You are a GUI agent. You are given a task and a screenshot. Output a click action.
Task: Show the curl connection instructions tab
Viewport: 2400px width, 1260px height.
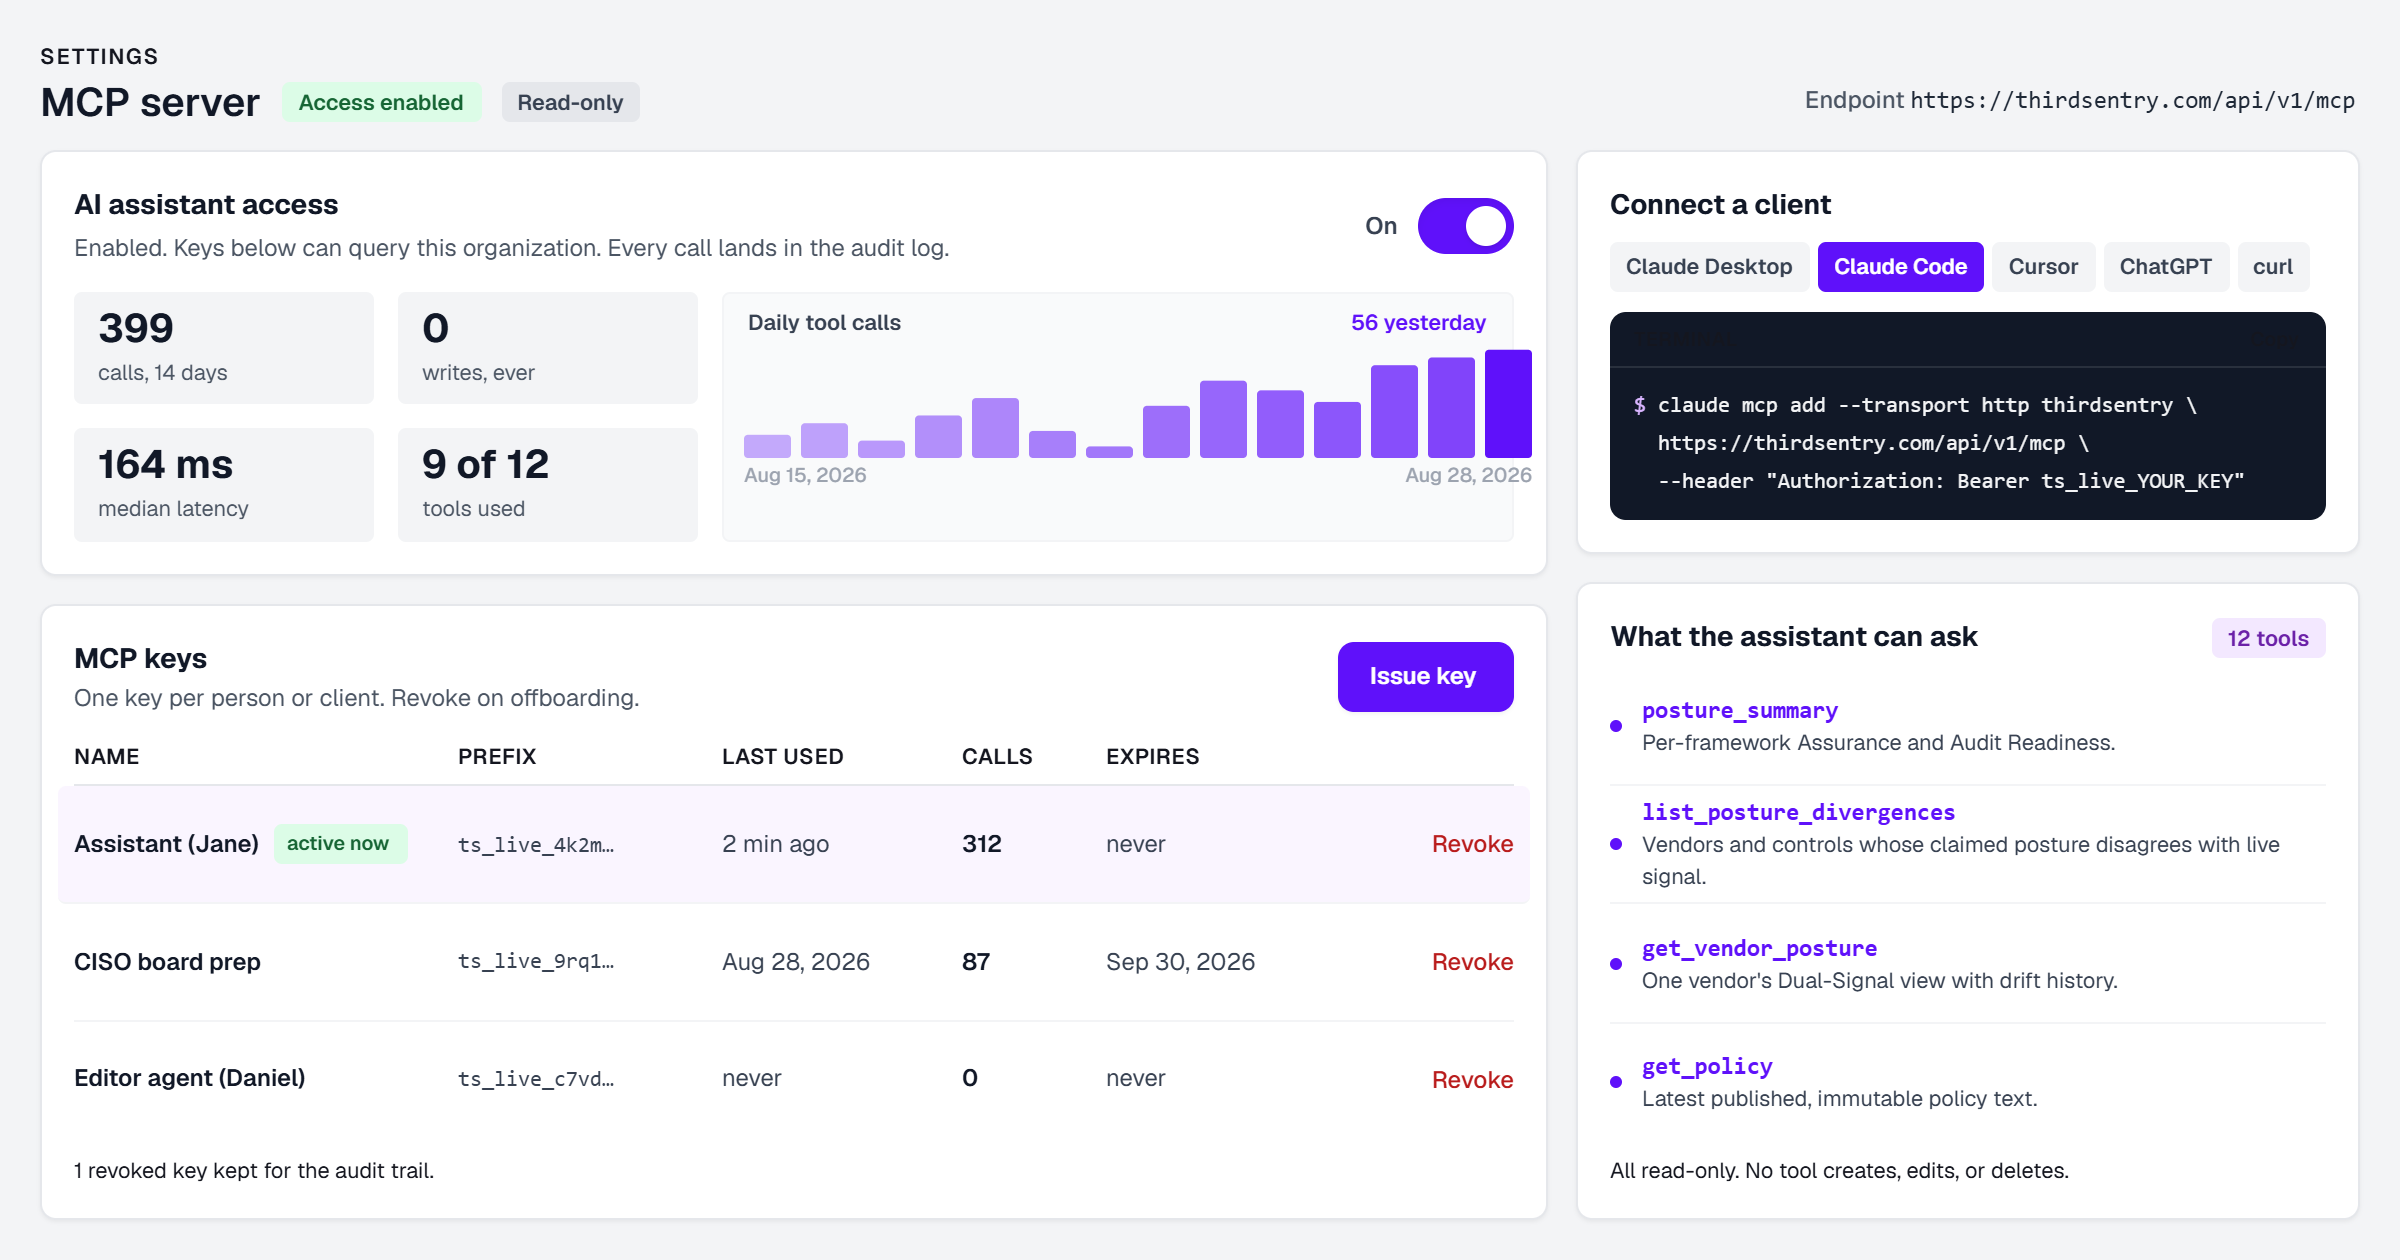click(x=2272, y=267)
